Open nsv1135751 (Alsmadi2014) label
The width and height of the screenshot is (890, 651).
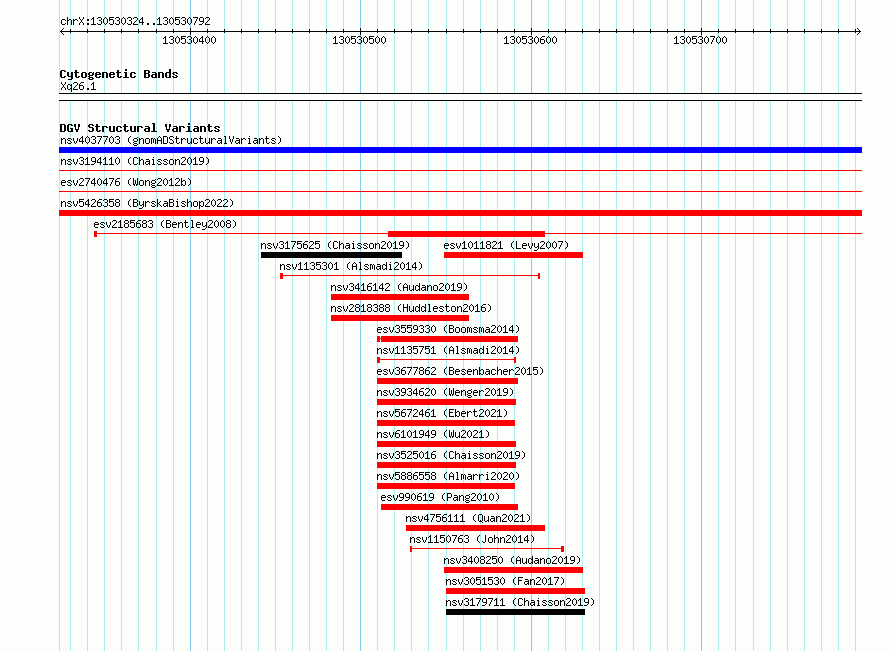pos(448,350)
